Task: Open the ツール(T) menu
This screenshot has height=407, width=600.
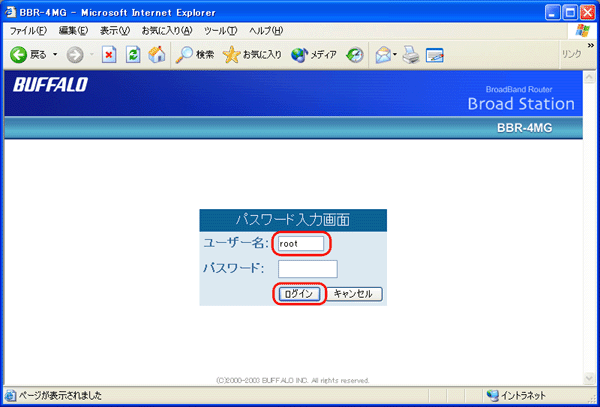Action: [x=220, y=31]
